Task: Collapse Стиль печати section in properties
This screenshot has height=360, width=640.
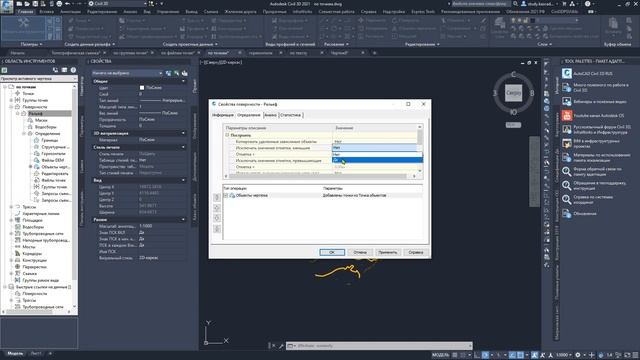Action: (x=183, y=147)
